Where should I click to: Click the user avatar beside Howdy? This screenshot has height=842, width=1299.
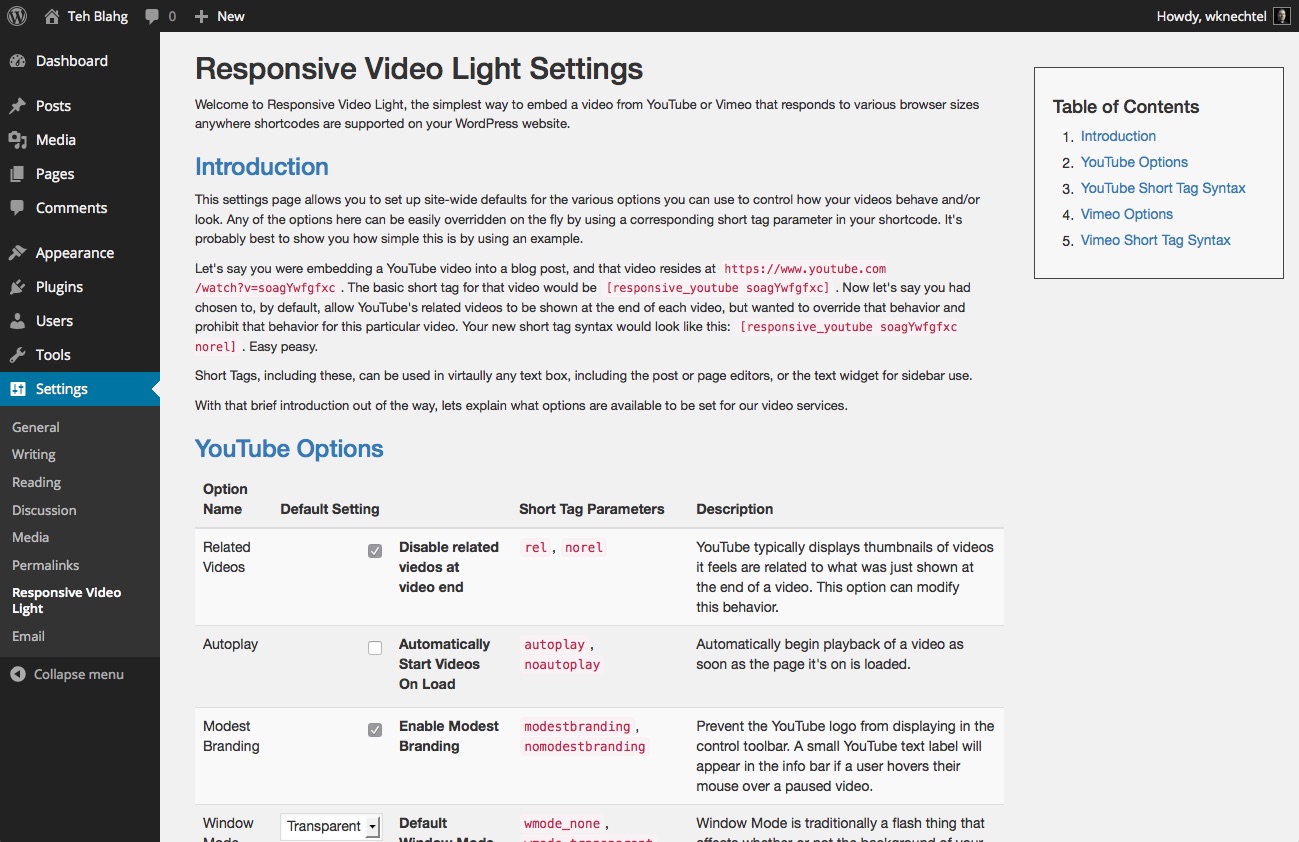1281,16
